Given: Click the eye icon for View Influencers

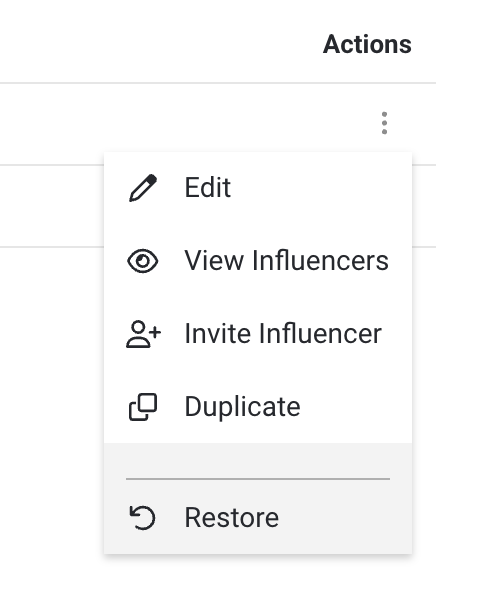Looking at the screenshot, I should [x=143, y=261].
